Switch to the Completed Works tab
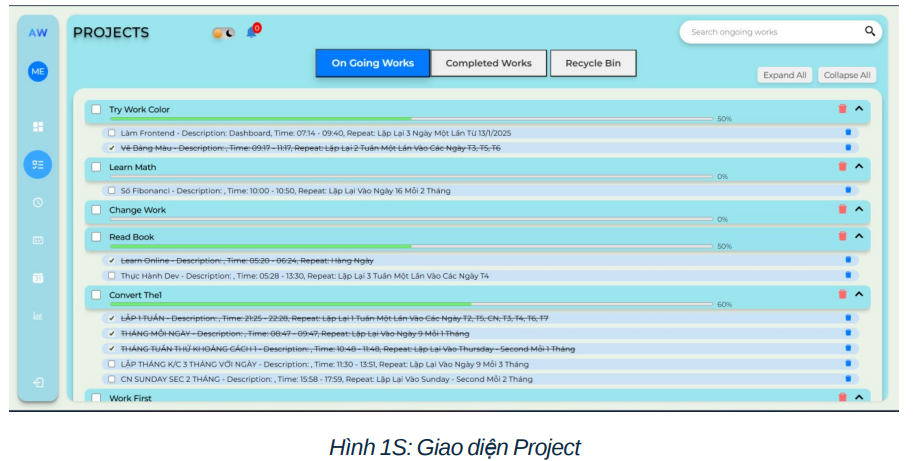The height and width of the screenshot is (461, 922). (x=488, y=63)
